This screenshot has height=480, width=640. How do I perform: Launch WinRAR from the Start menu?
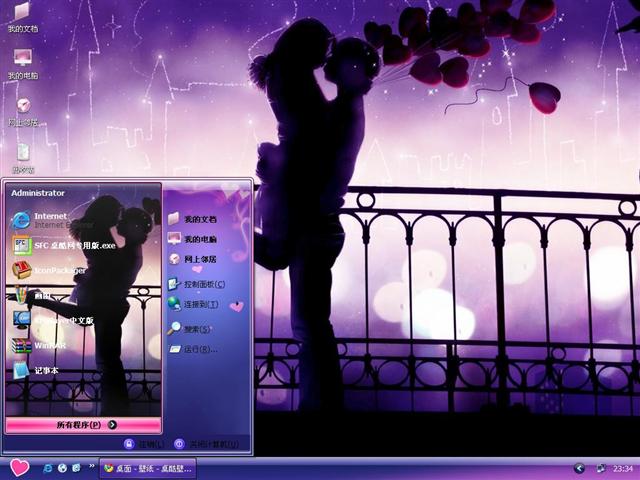tap(39, 345)
